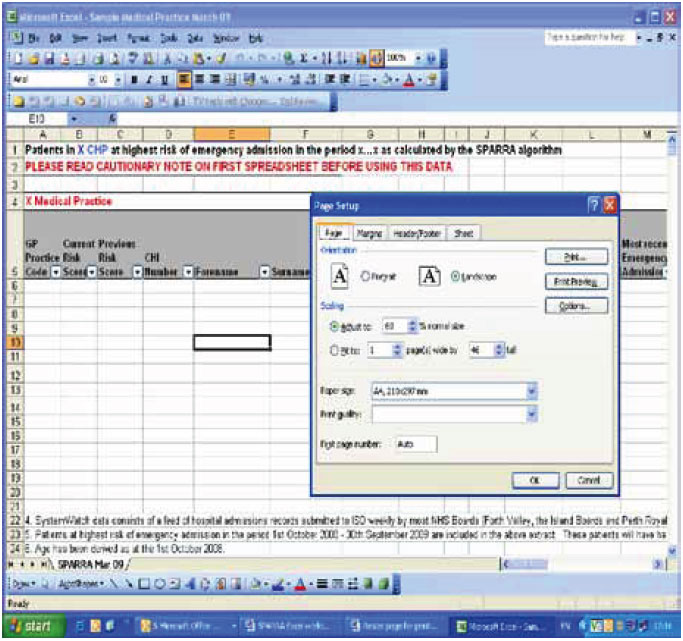Switch to the Sheet tab

pyautogui.click(x=463, y=234)
